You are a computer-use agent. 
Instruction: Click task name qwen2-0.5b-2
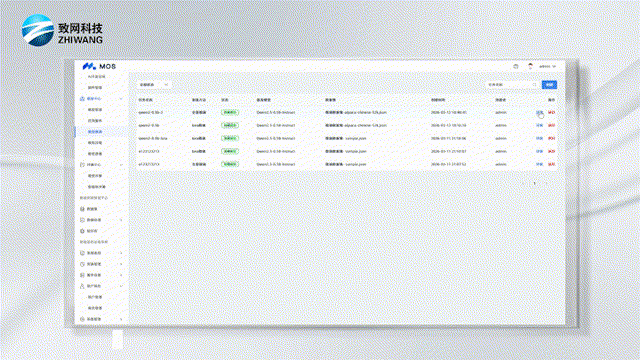point(151,112)
